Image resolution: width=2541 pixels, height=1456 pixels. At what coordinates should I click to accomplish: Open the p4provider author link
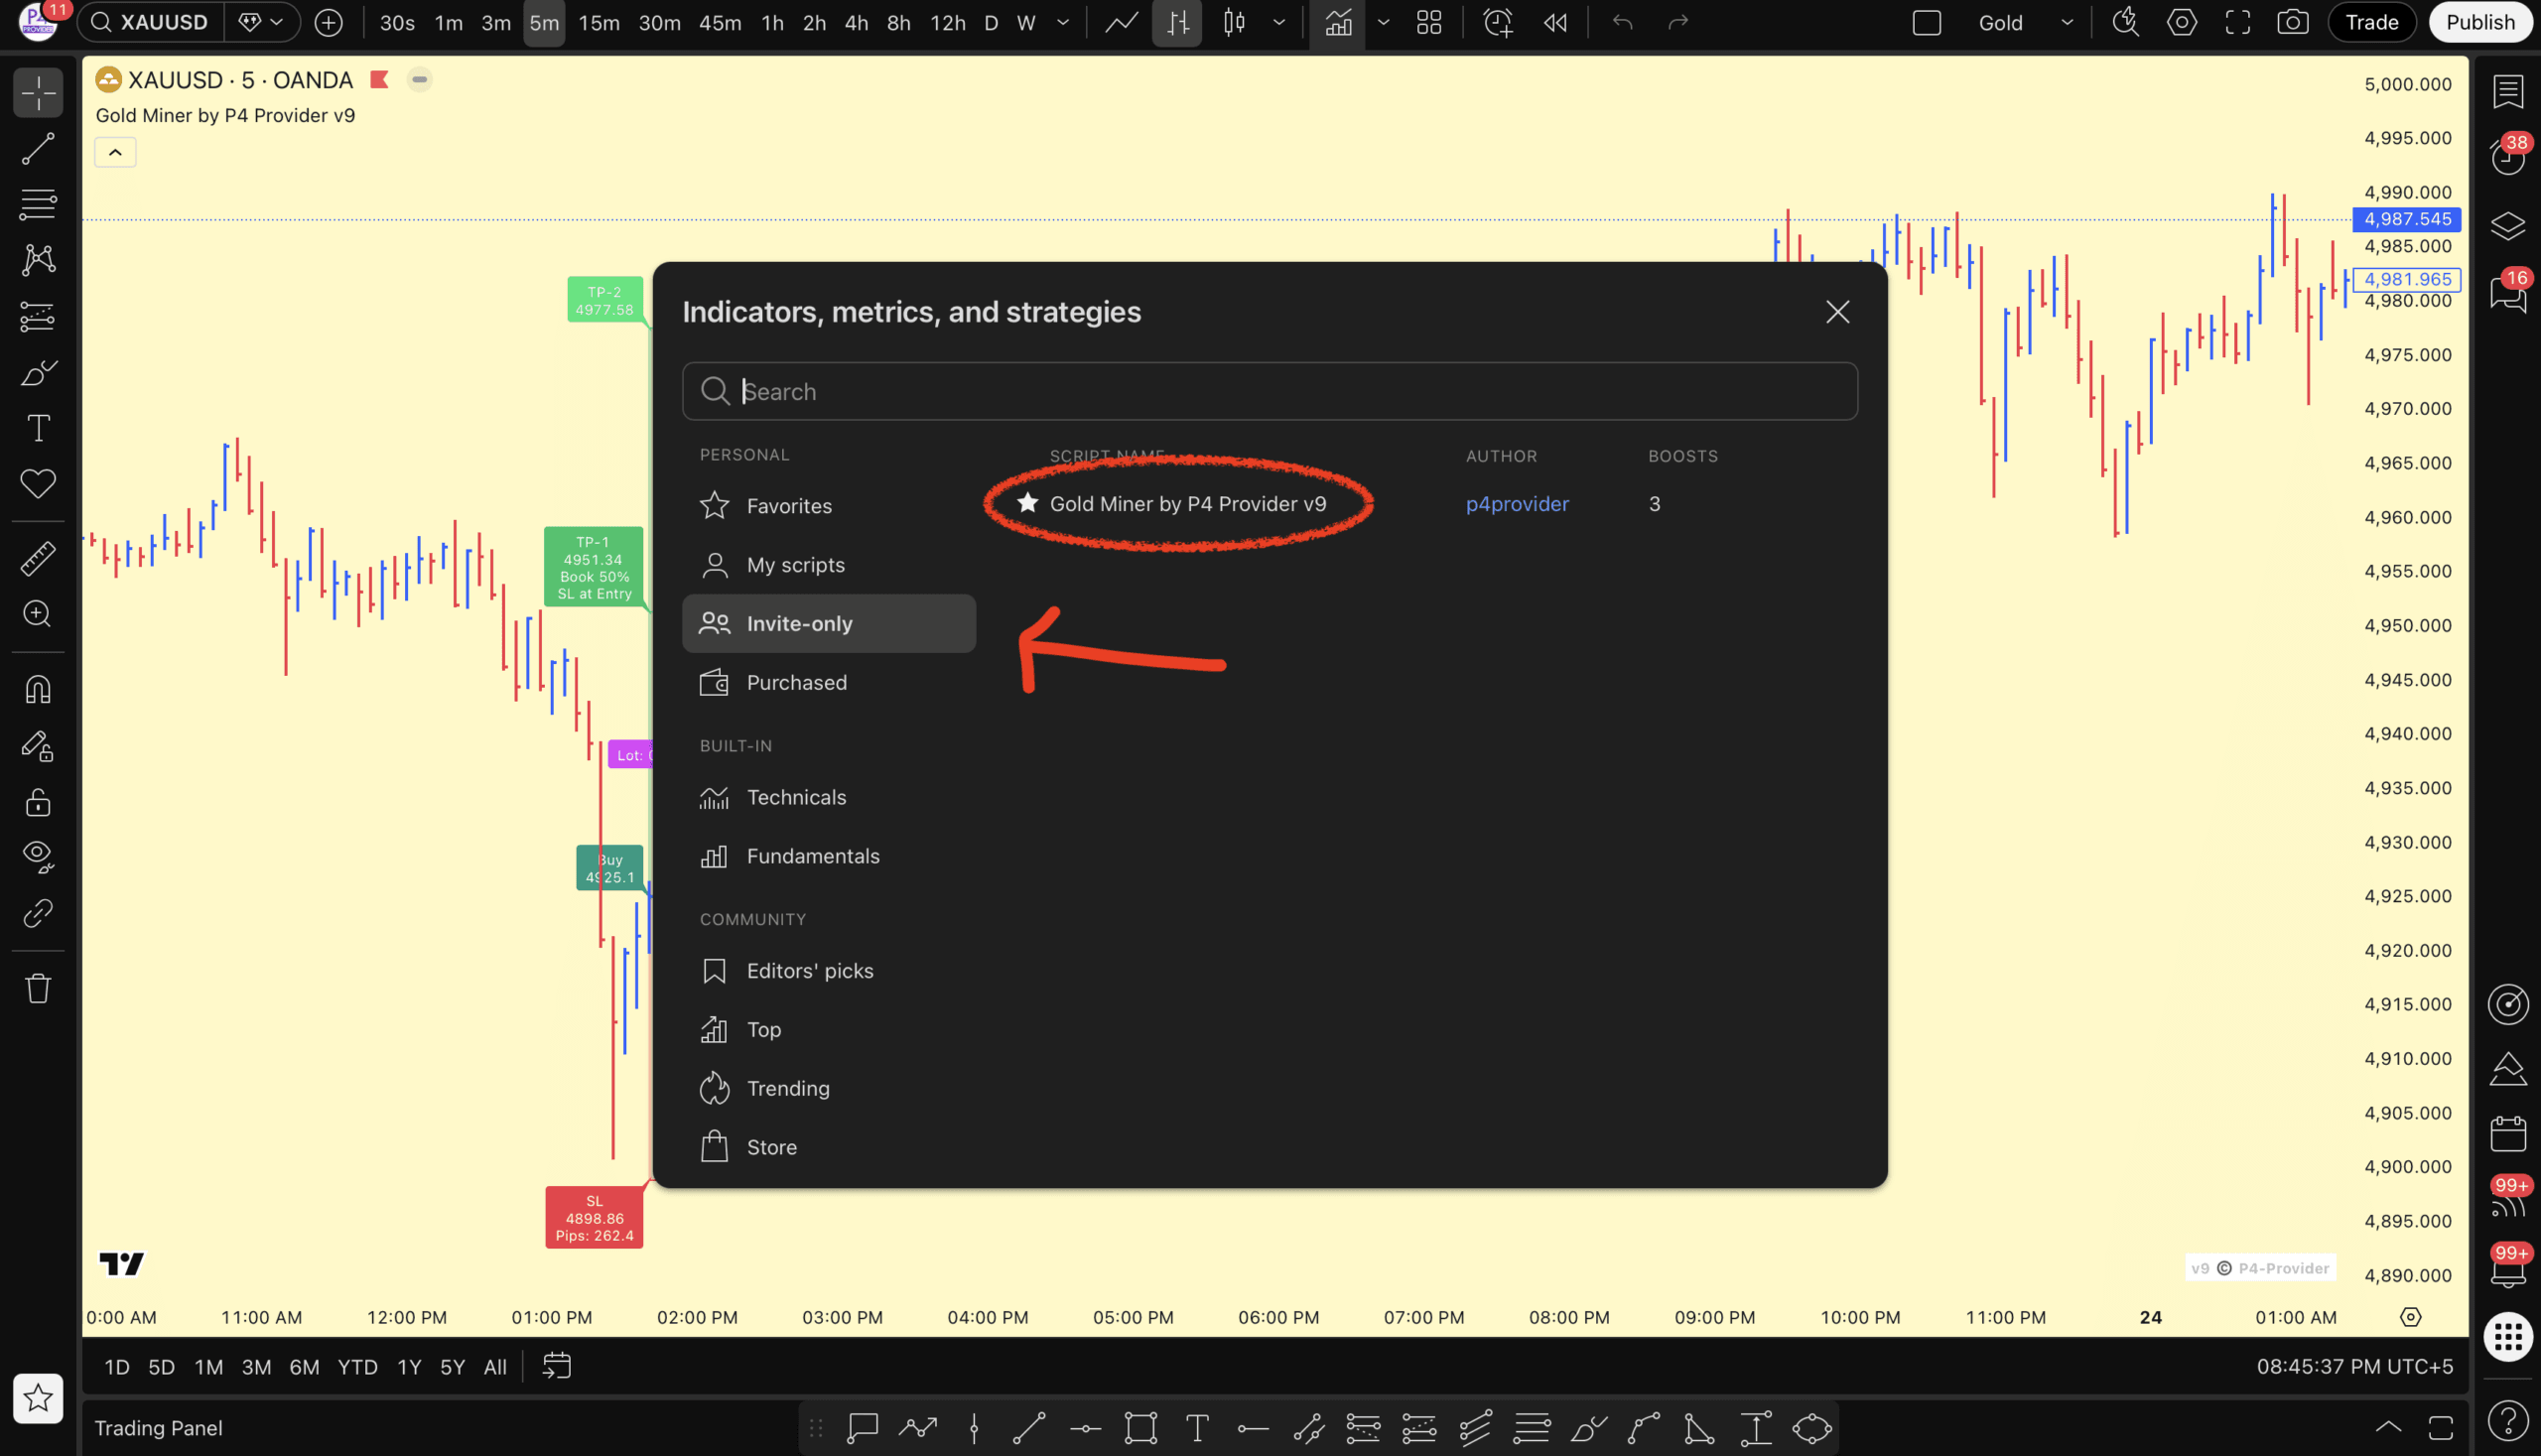click(1516, 503)
